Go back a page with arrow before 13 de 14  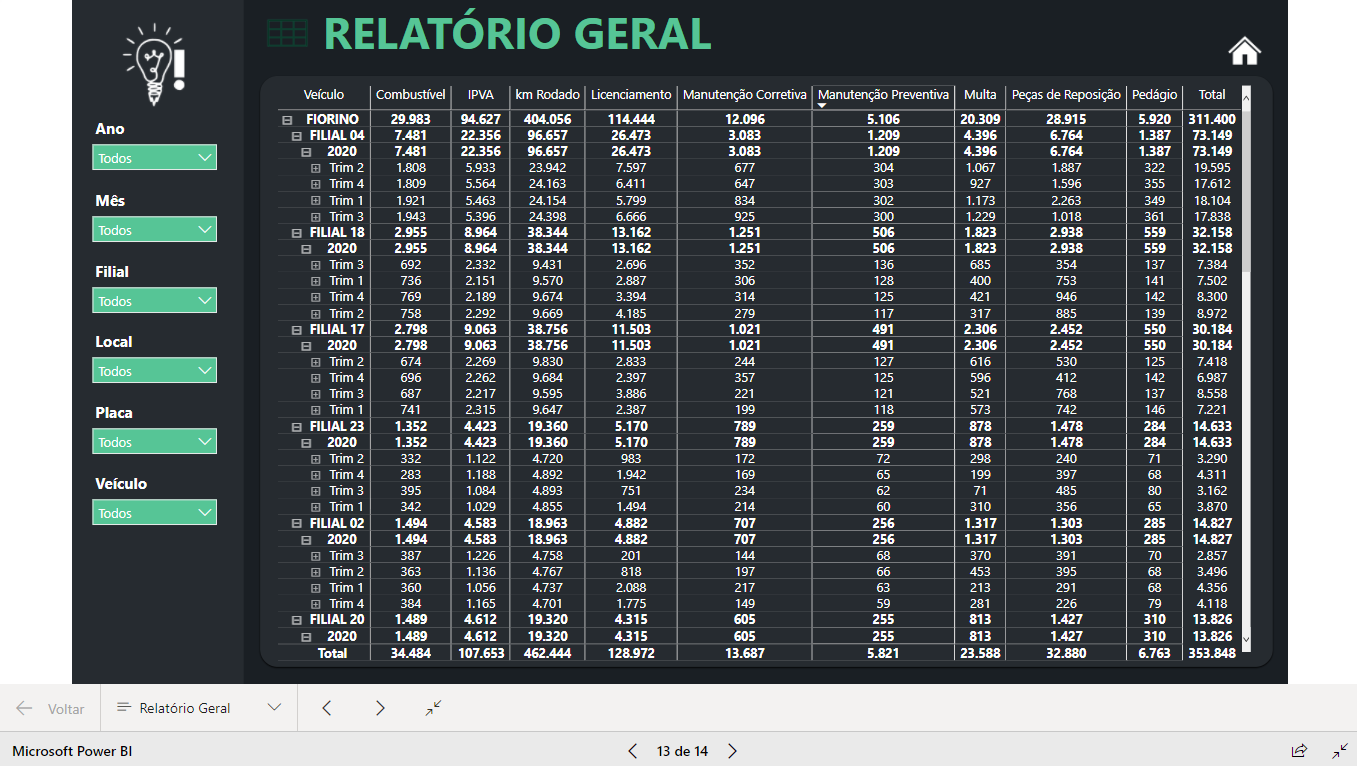[631, 749]
